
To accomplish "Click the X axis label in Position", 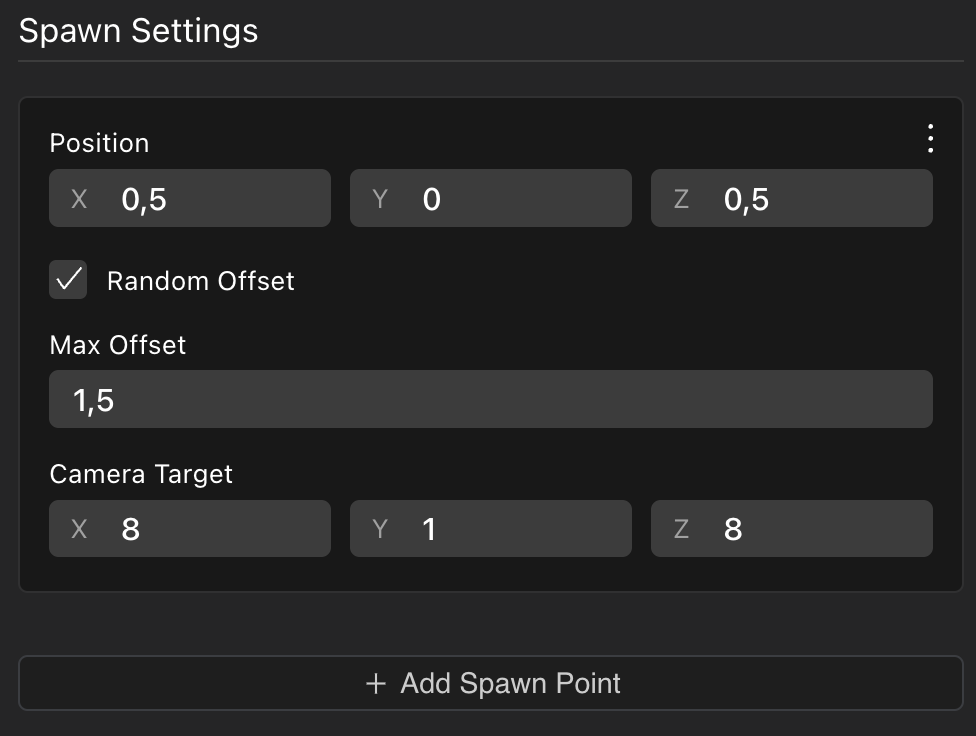I will pos(80,199).
